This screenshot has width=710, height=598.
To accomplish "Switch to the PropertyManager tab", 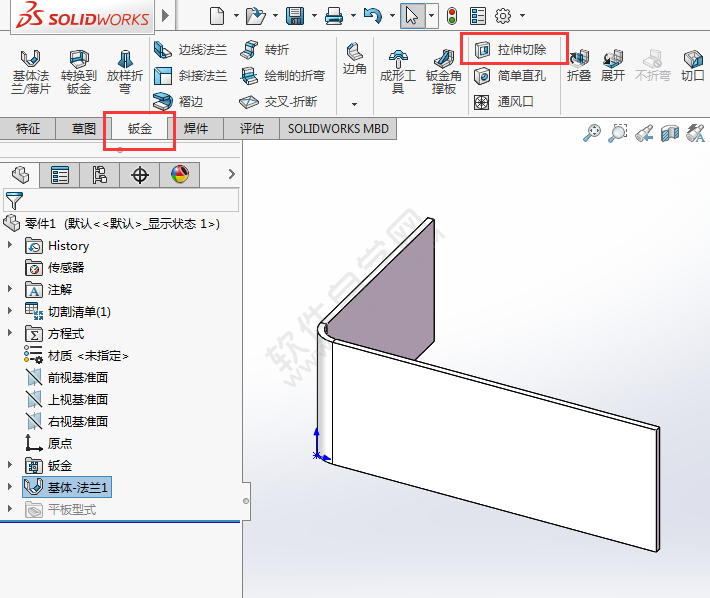I will pos(60,175).
